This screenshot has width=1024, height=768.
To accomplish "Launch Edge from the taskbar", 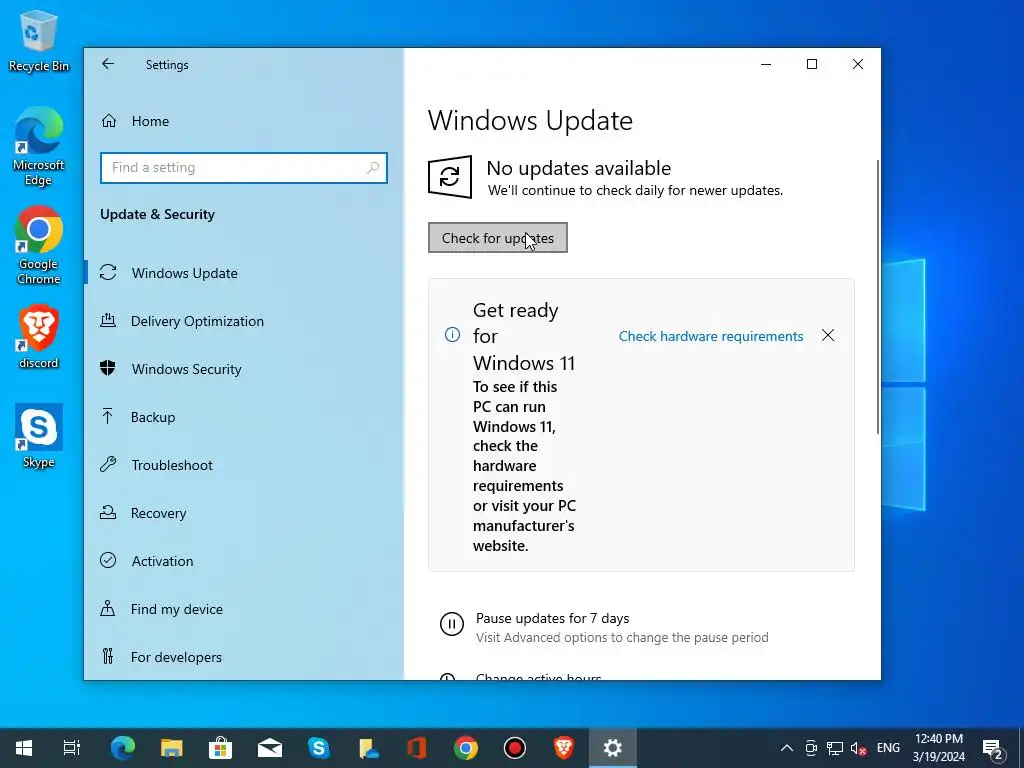I will (x=122, y=748).
